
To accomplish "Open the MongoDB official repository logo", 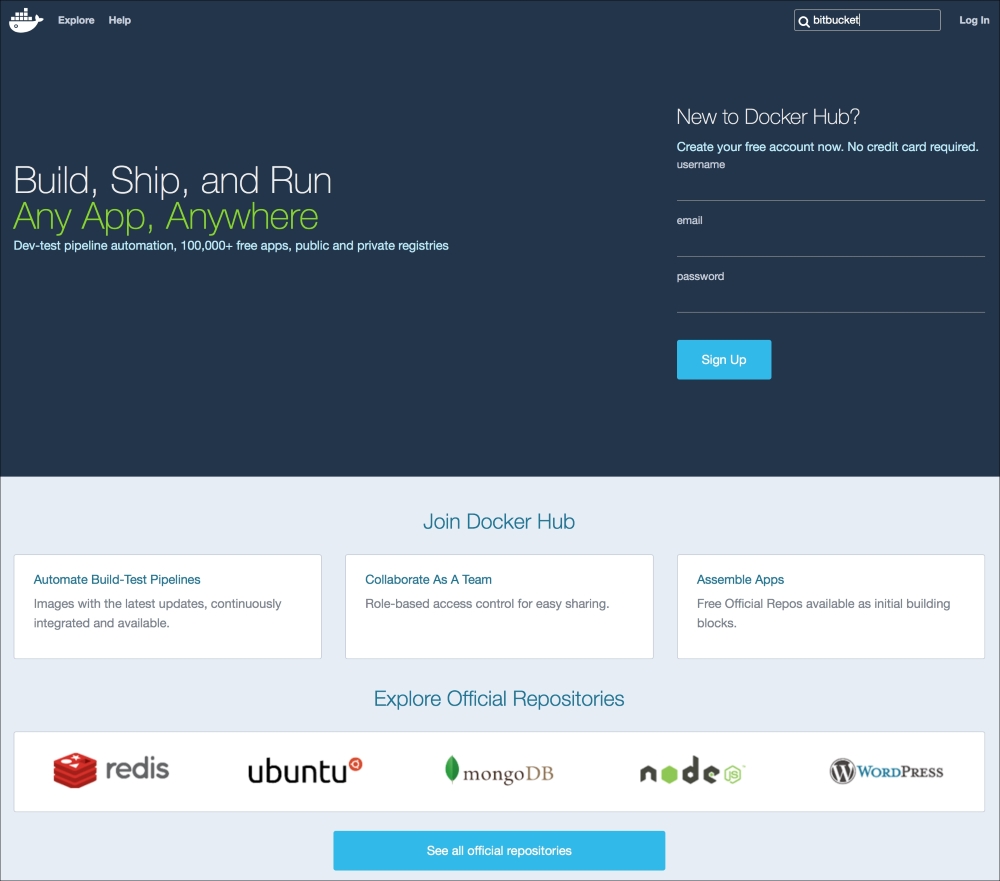I will coord(499,771).
